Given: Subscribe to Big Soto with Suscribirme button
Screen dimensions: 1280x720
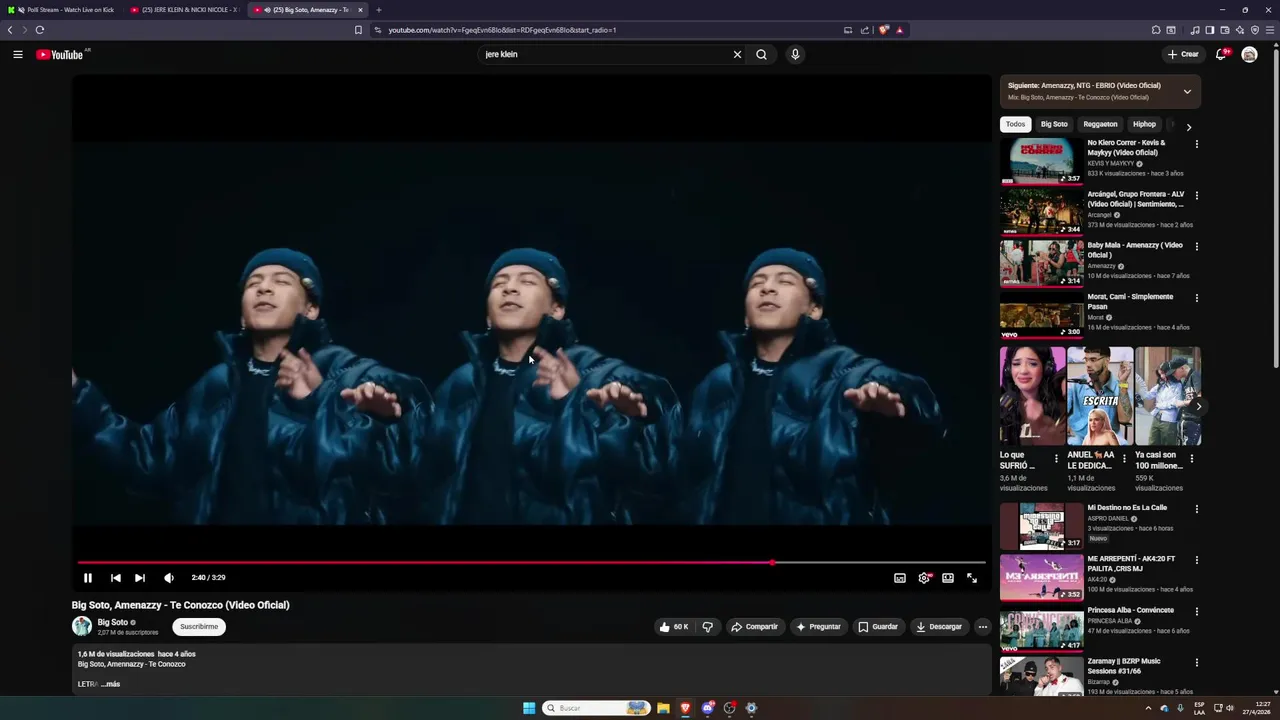Looking at the screenshot, I should point(199,627).
